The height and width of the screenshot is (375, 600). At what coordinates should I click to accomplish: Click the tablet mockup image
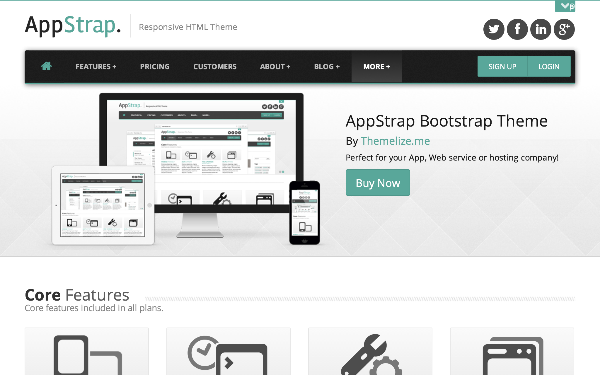pyautogui.click(x=103, y=205)
